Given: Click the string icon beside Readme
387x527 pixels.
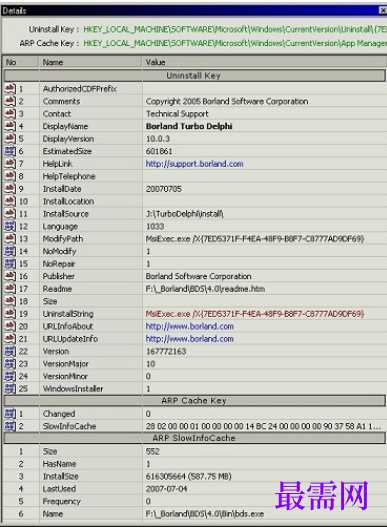Looking at the screenshot, I should point(10,289).
